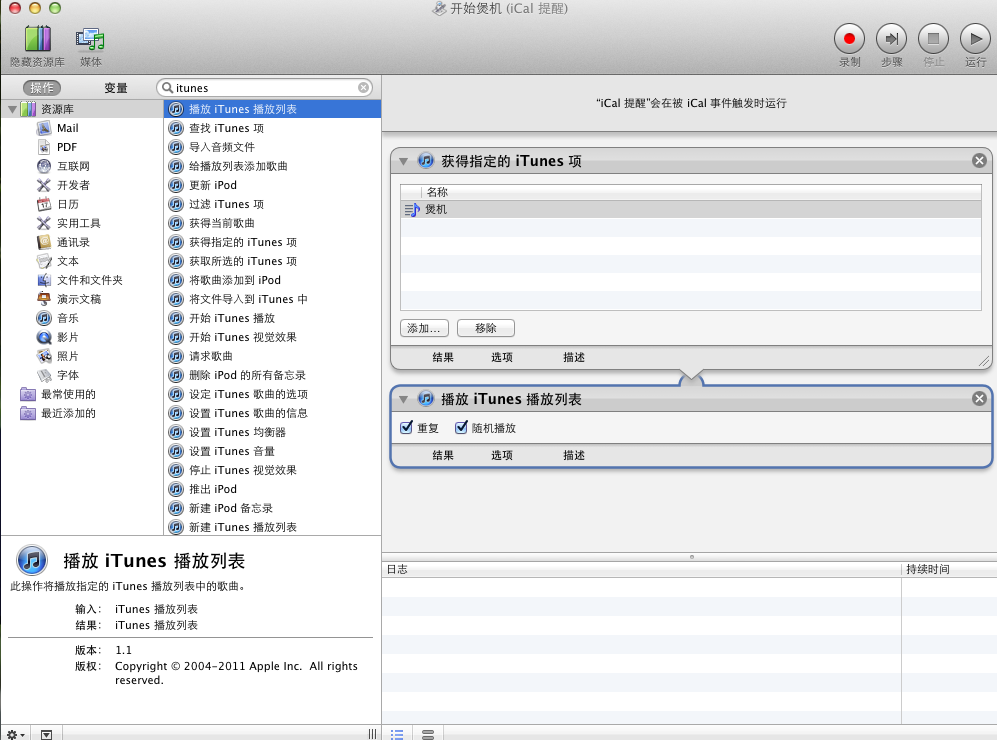The width and height of the screenshot is (997, 740).
Task: Open 结果 of 播放 iTunes 播放列表
Action: pos(443,455)
